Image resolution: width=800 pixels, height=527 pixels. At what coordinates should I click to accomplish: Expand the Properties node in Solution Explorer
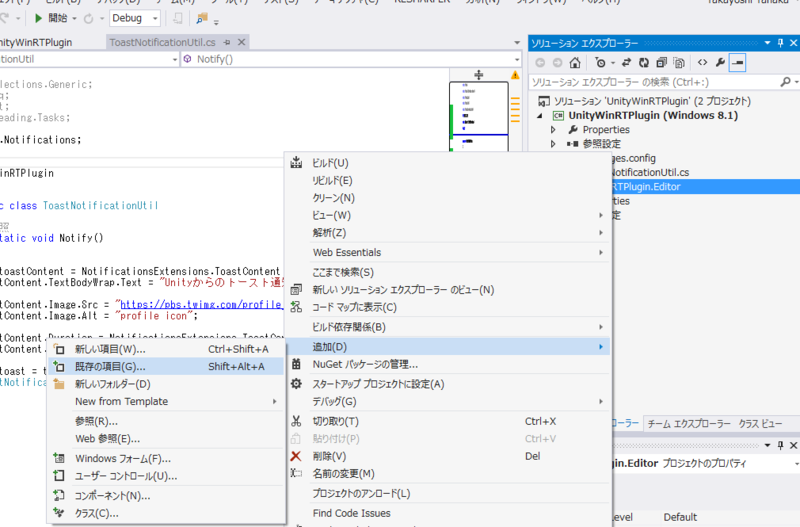coord(553,130)
